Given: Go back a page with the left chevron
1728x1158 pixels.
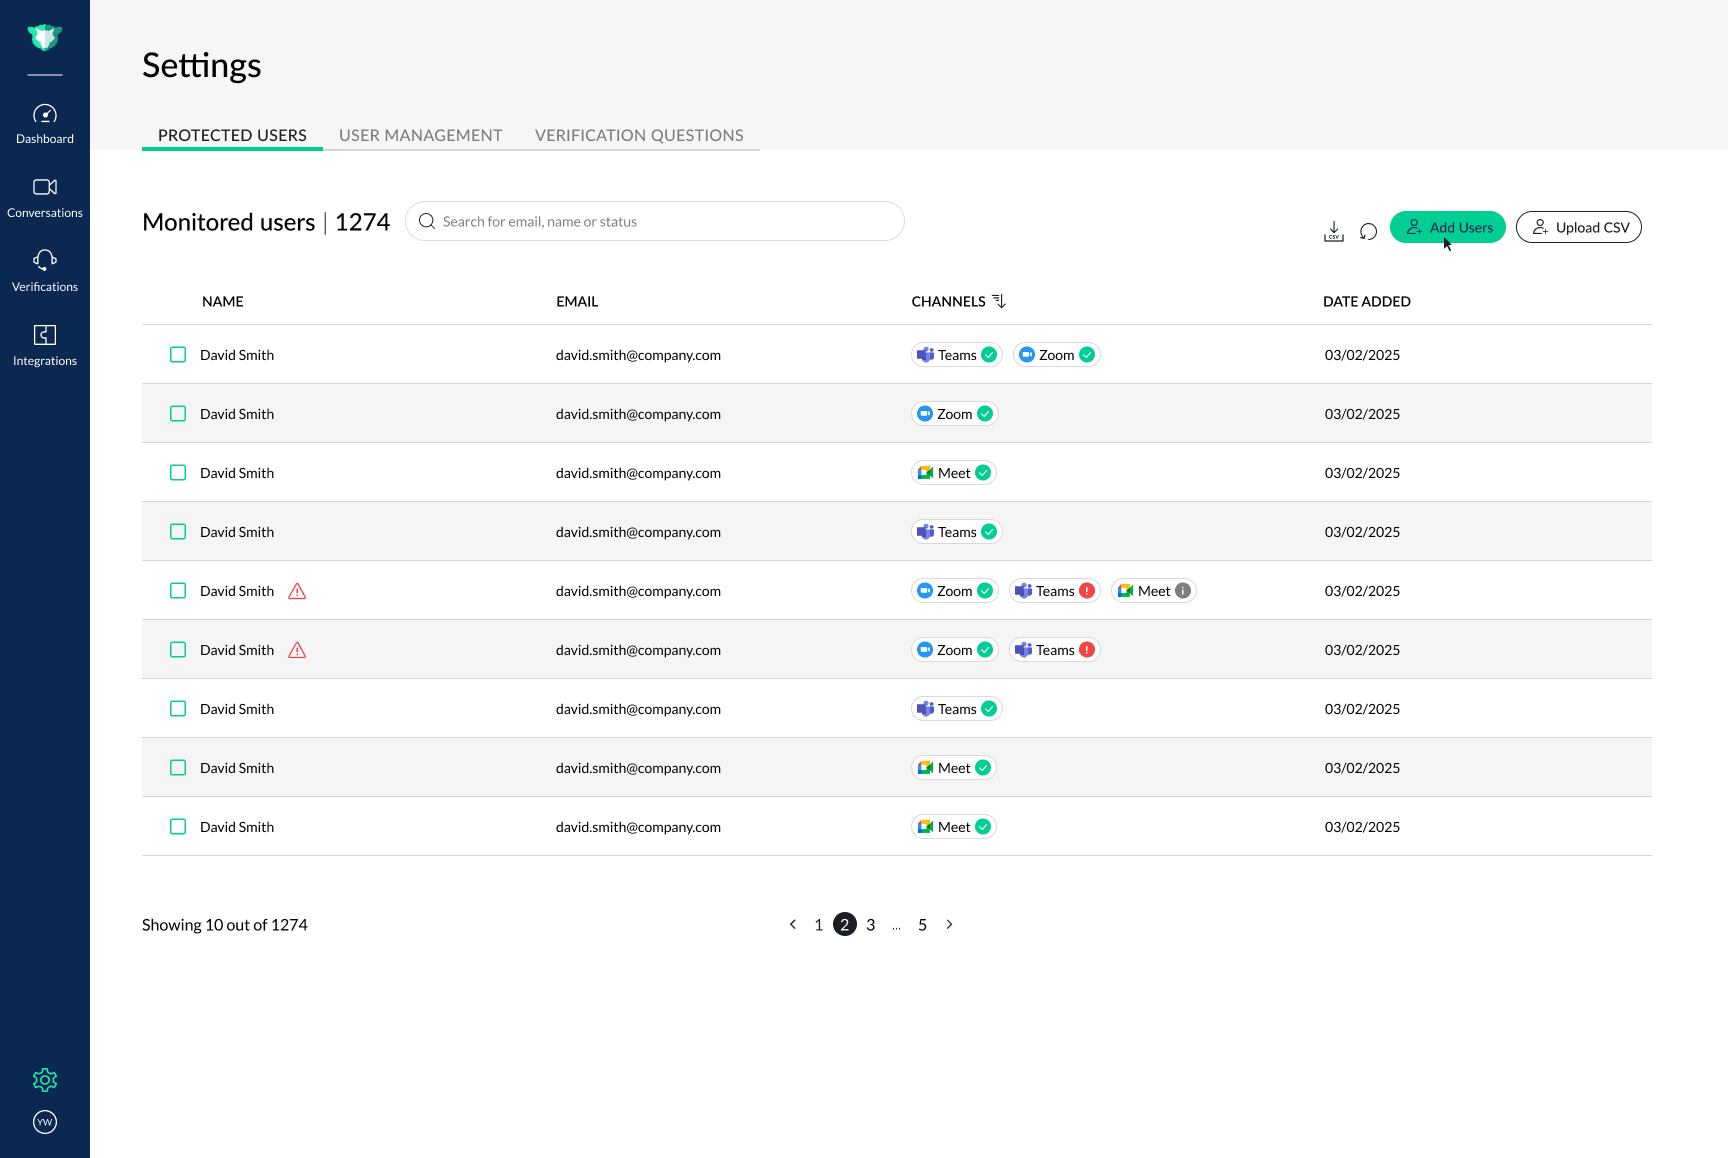Looking at the screenshot, I should click(793, 924).
